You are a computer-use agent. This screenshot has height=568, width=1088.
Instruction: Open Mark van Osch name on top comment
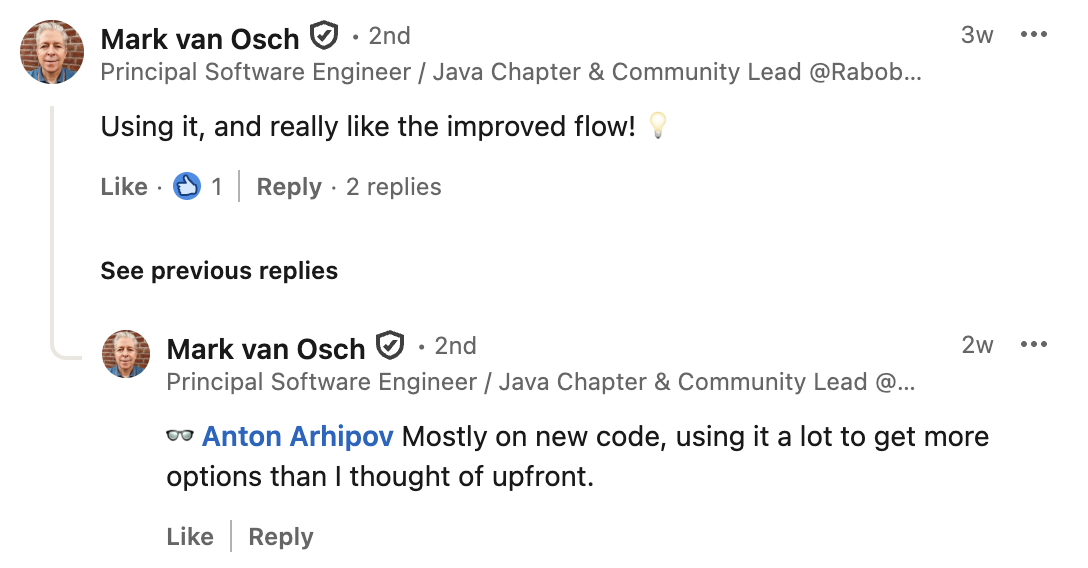click(x=200, y=39)
